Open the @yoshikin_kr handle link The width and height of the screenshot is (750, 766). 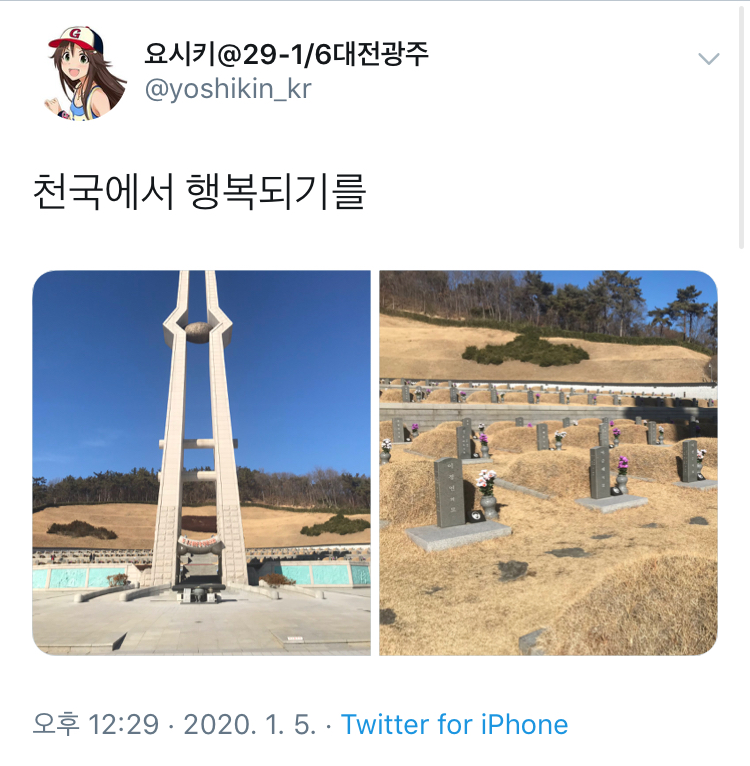(228, 89)
